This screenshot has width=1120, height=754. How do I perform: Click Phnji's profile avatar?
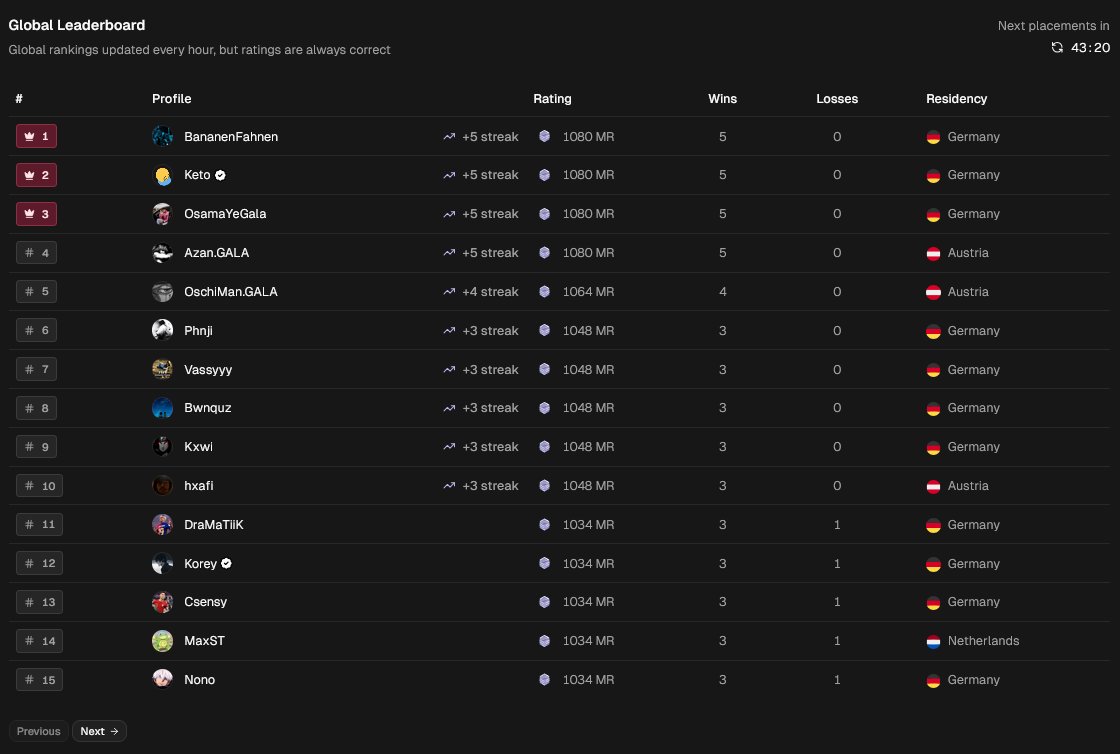162,330
